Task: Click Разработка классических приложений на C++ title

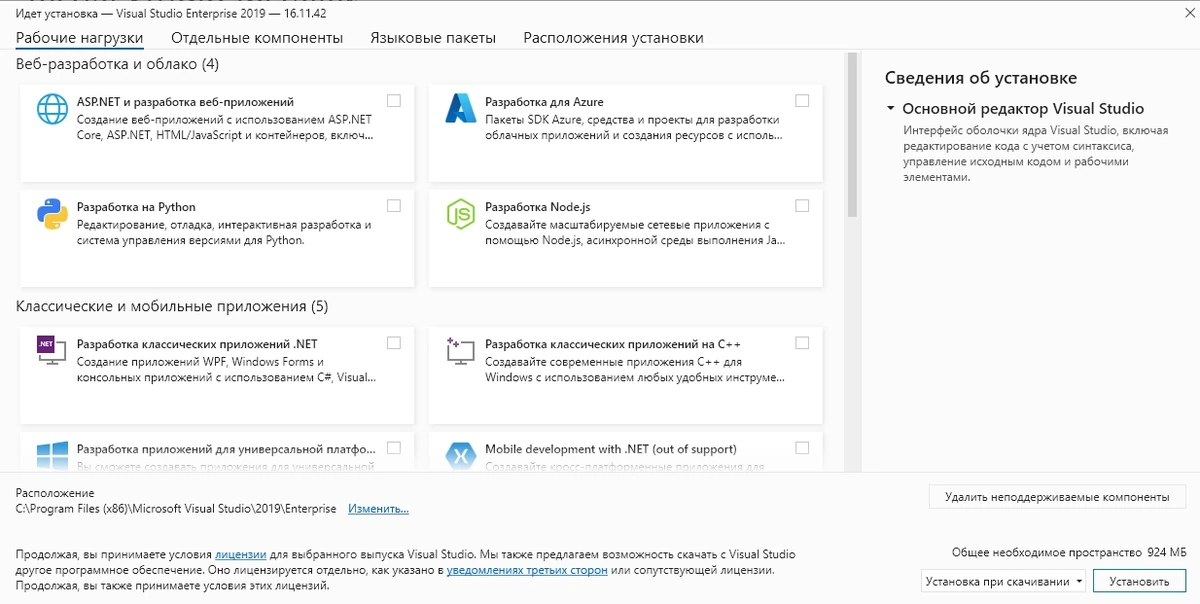Action: pyautogui.click(x=613, y=345)
